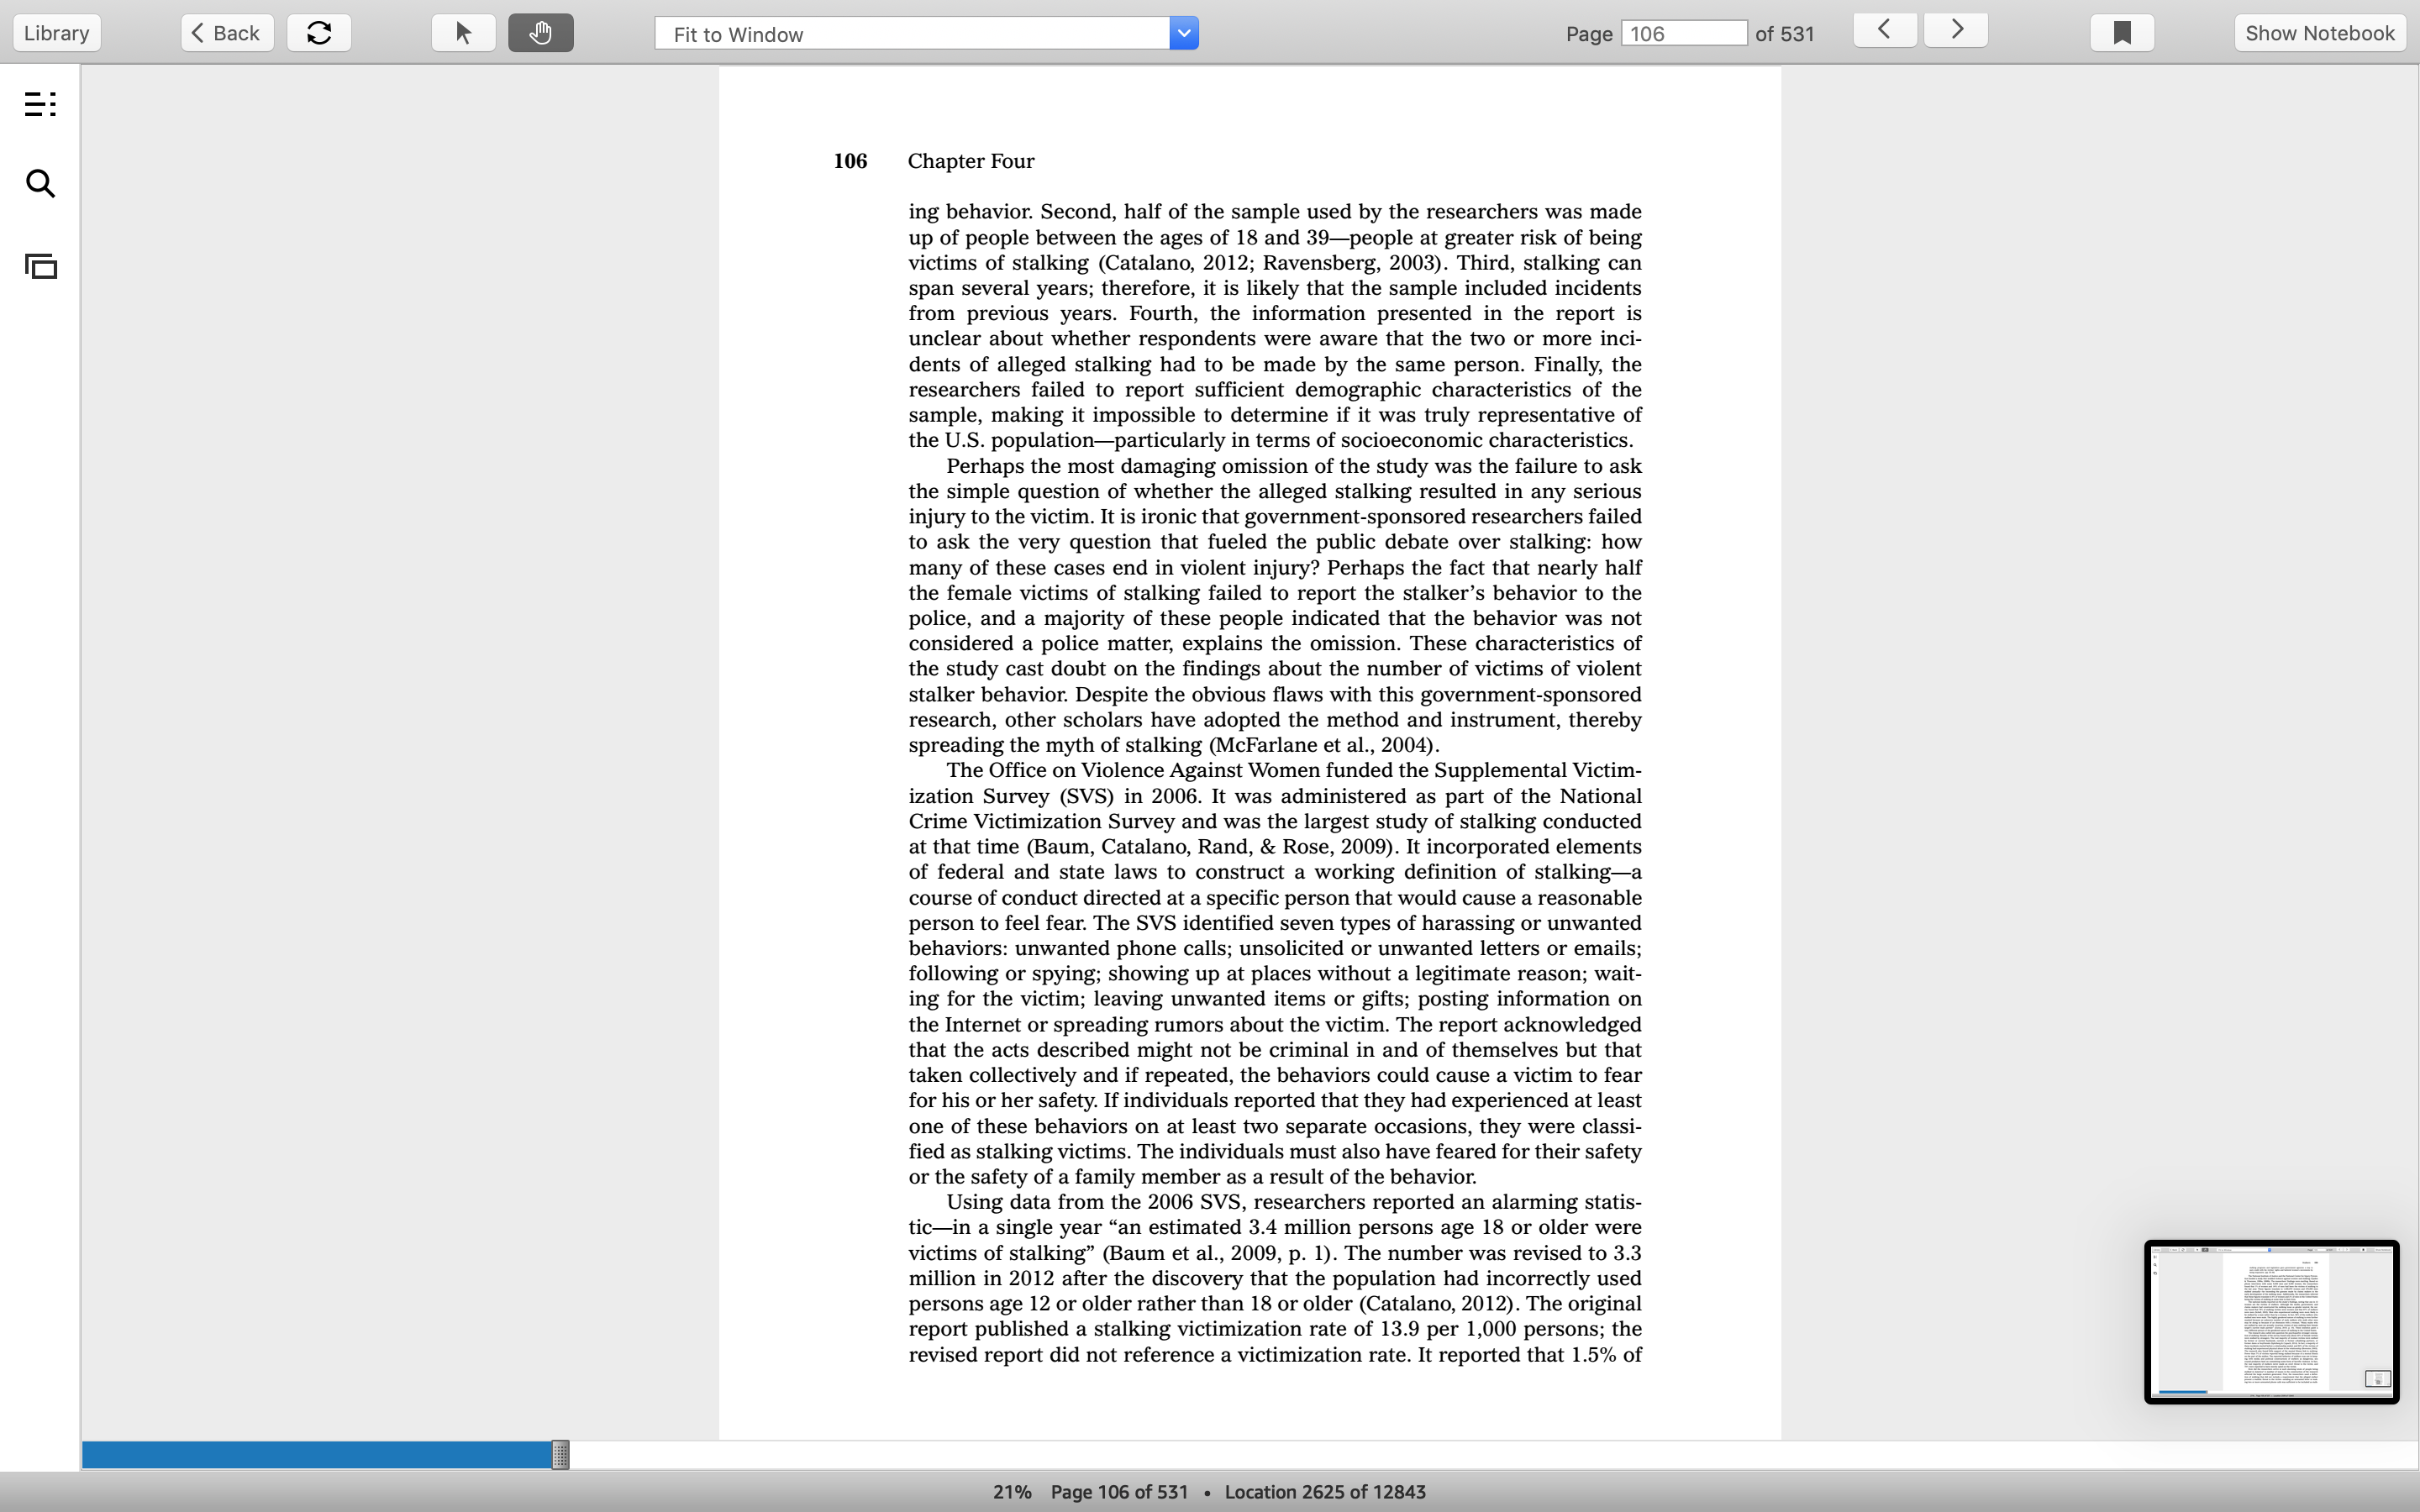Viewport: 2420px width, 1512px height.
Task: Show Notebook panel
Action: click(2320, 33)
